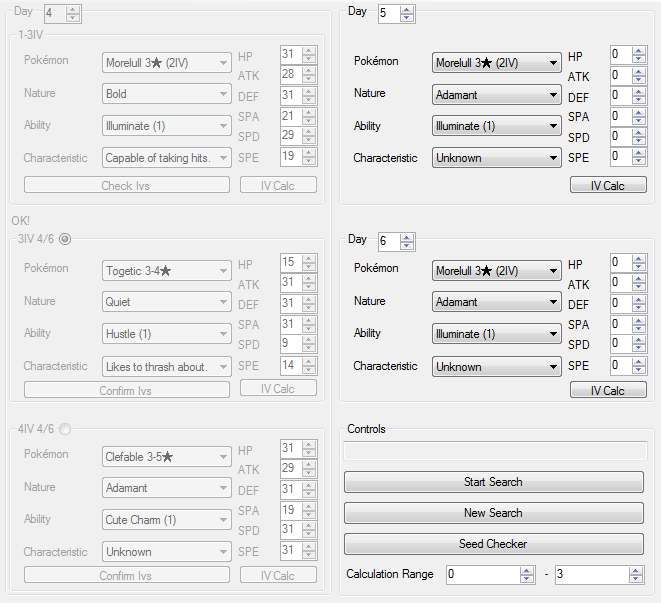Screen dimensions: 661x603
Task: Click Day 5 IV Calc button
Action: click(x=607, y=185)
